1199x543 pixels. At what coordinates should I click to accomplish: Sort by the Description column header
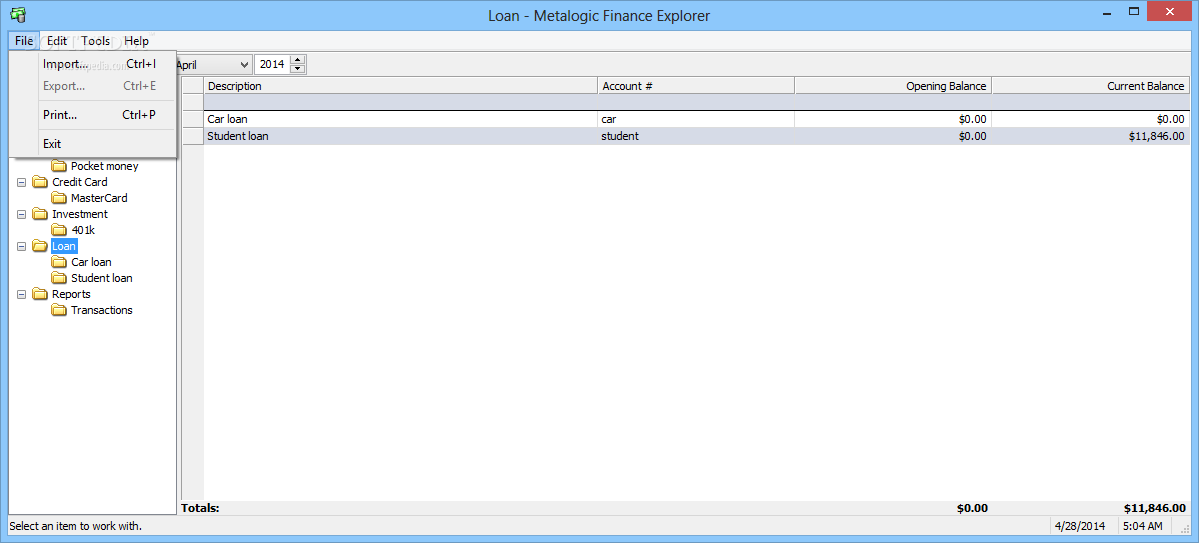[401, 86]
